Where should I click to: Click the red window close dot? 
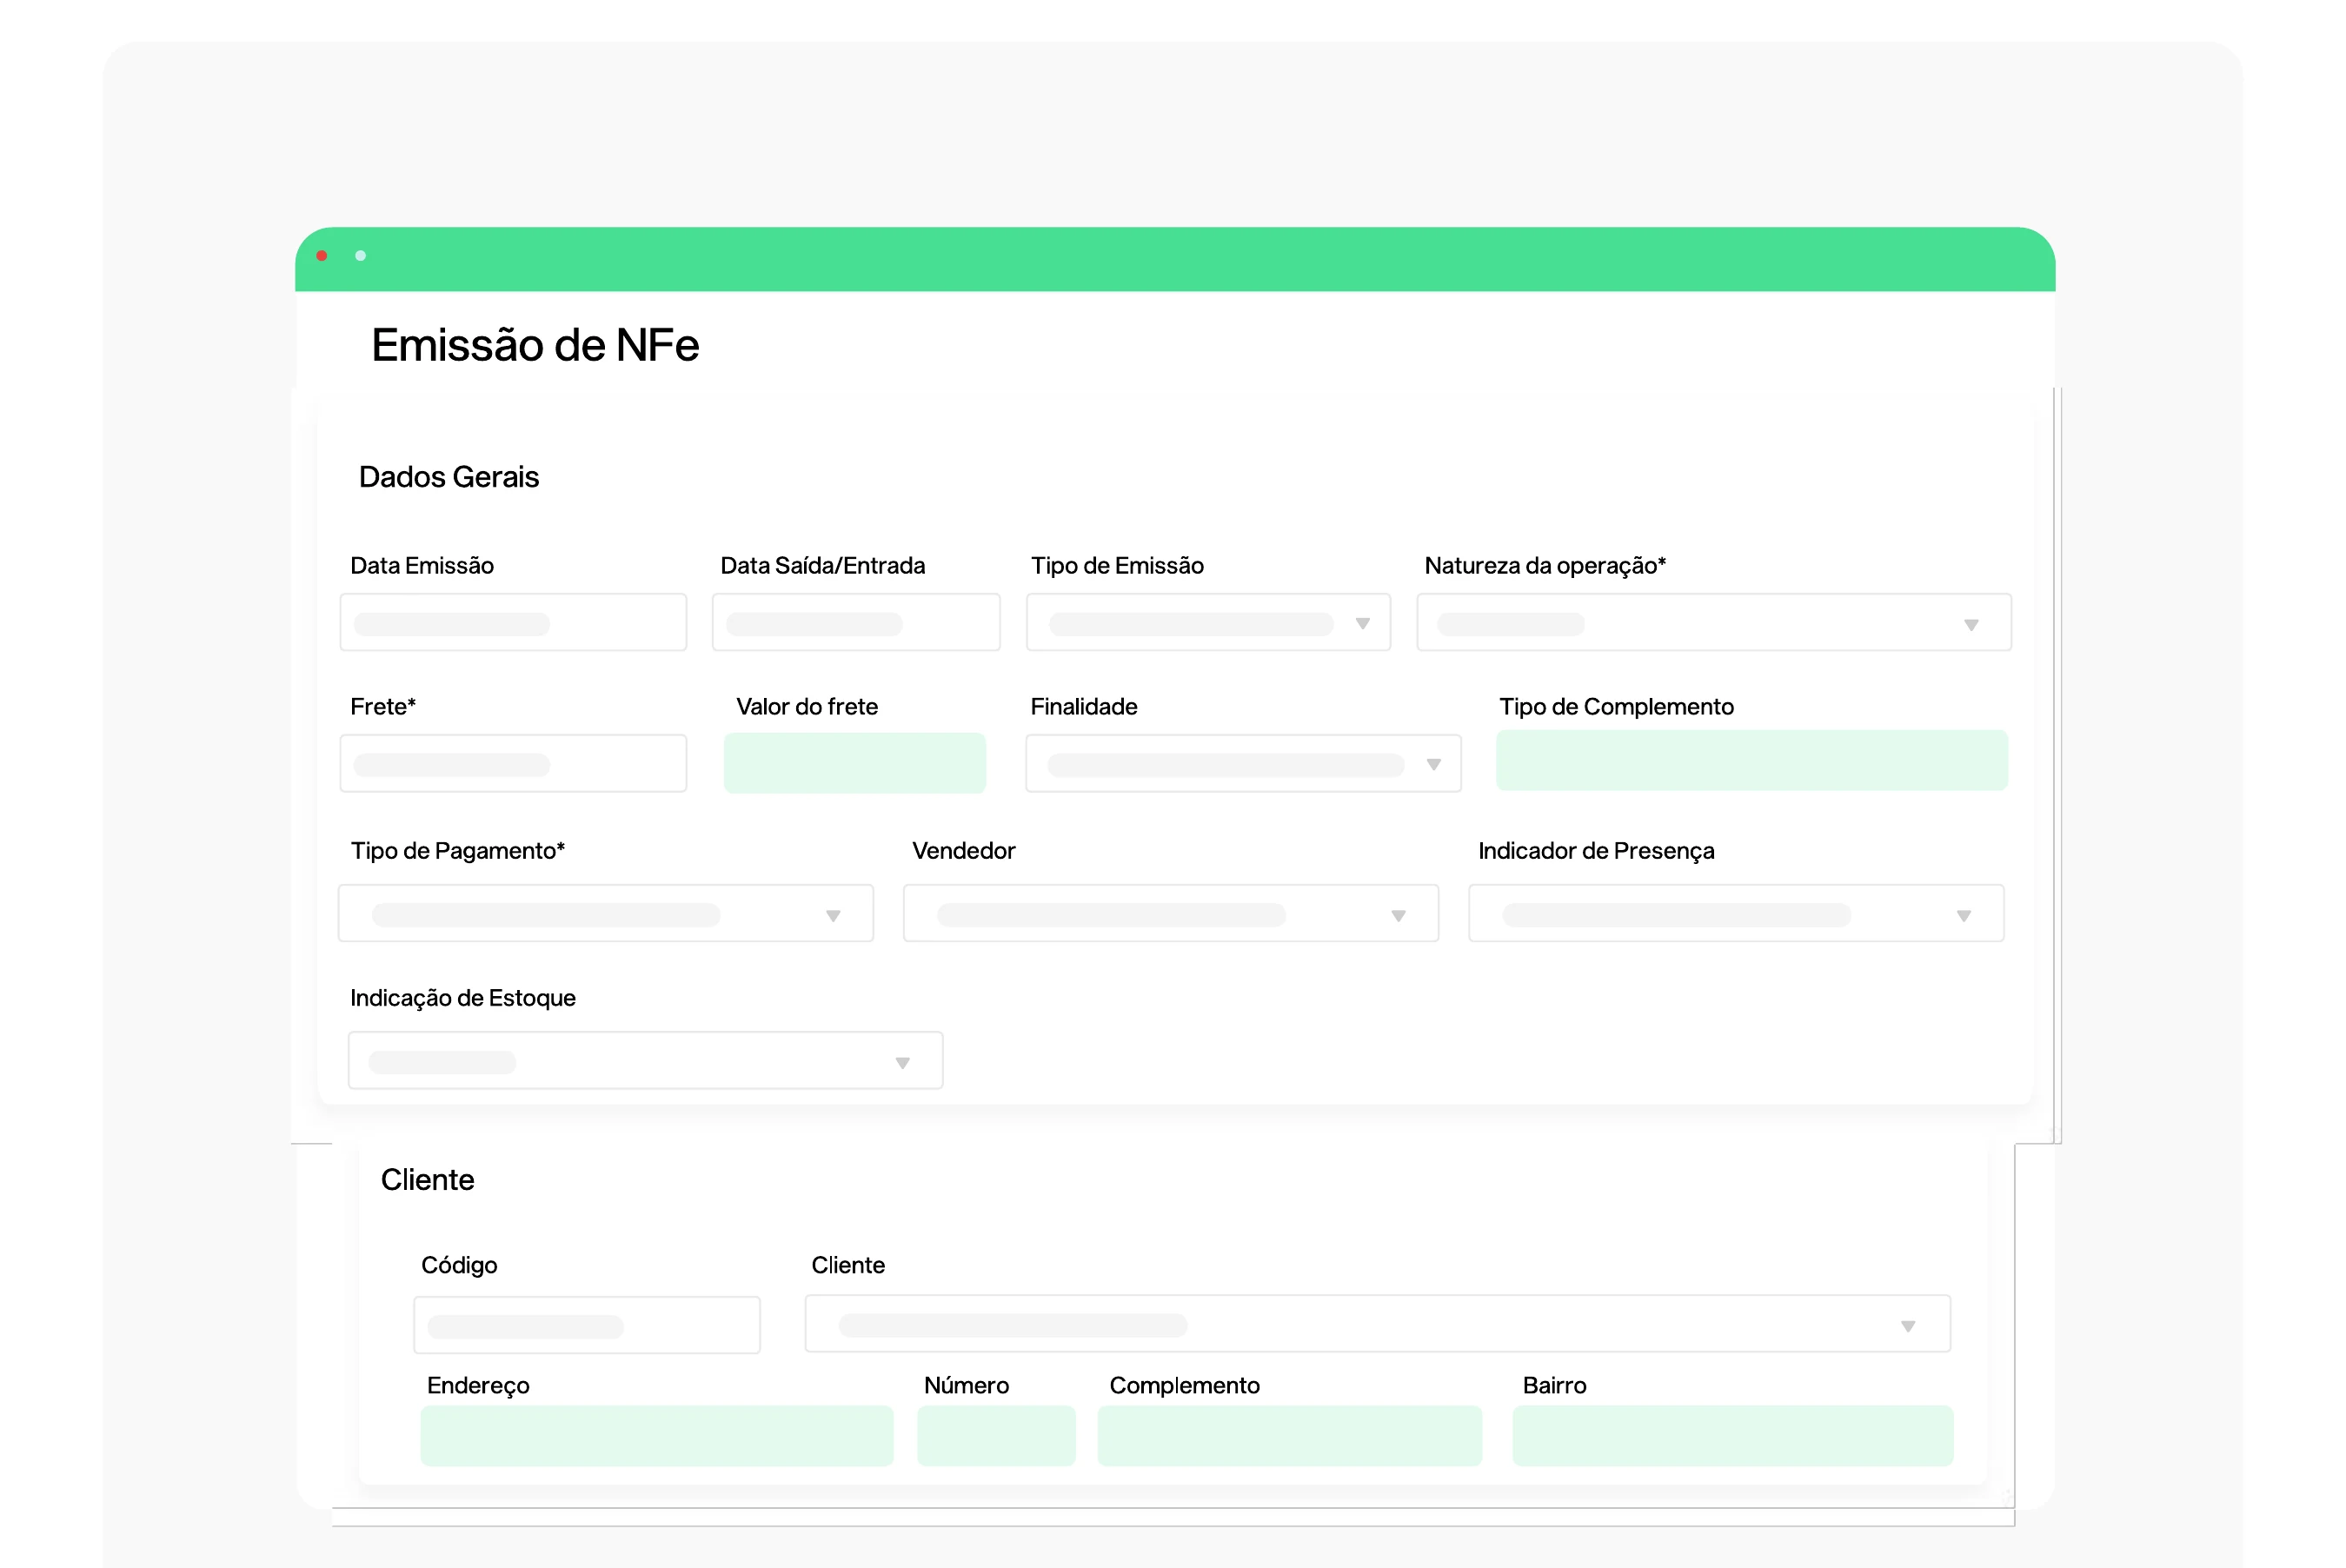[322, 256]
